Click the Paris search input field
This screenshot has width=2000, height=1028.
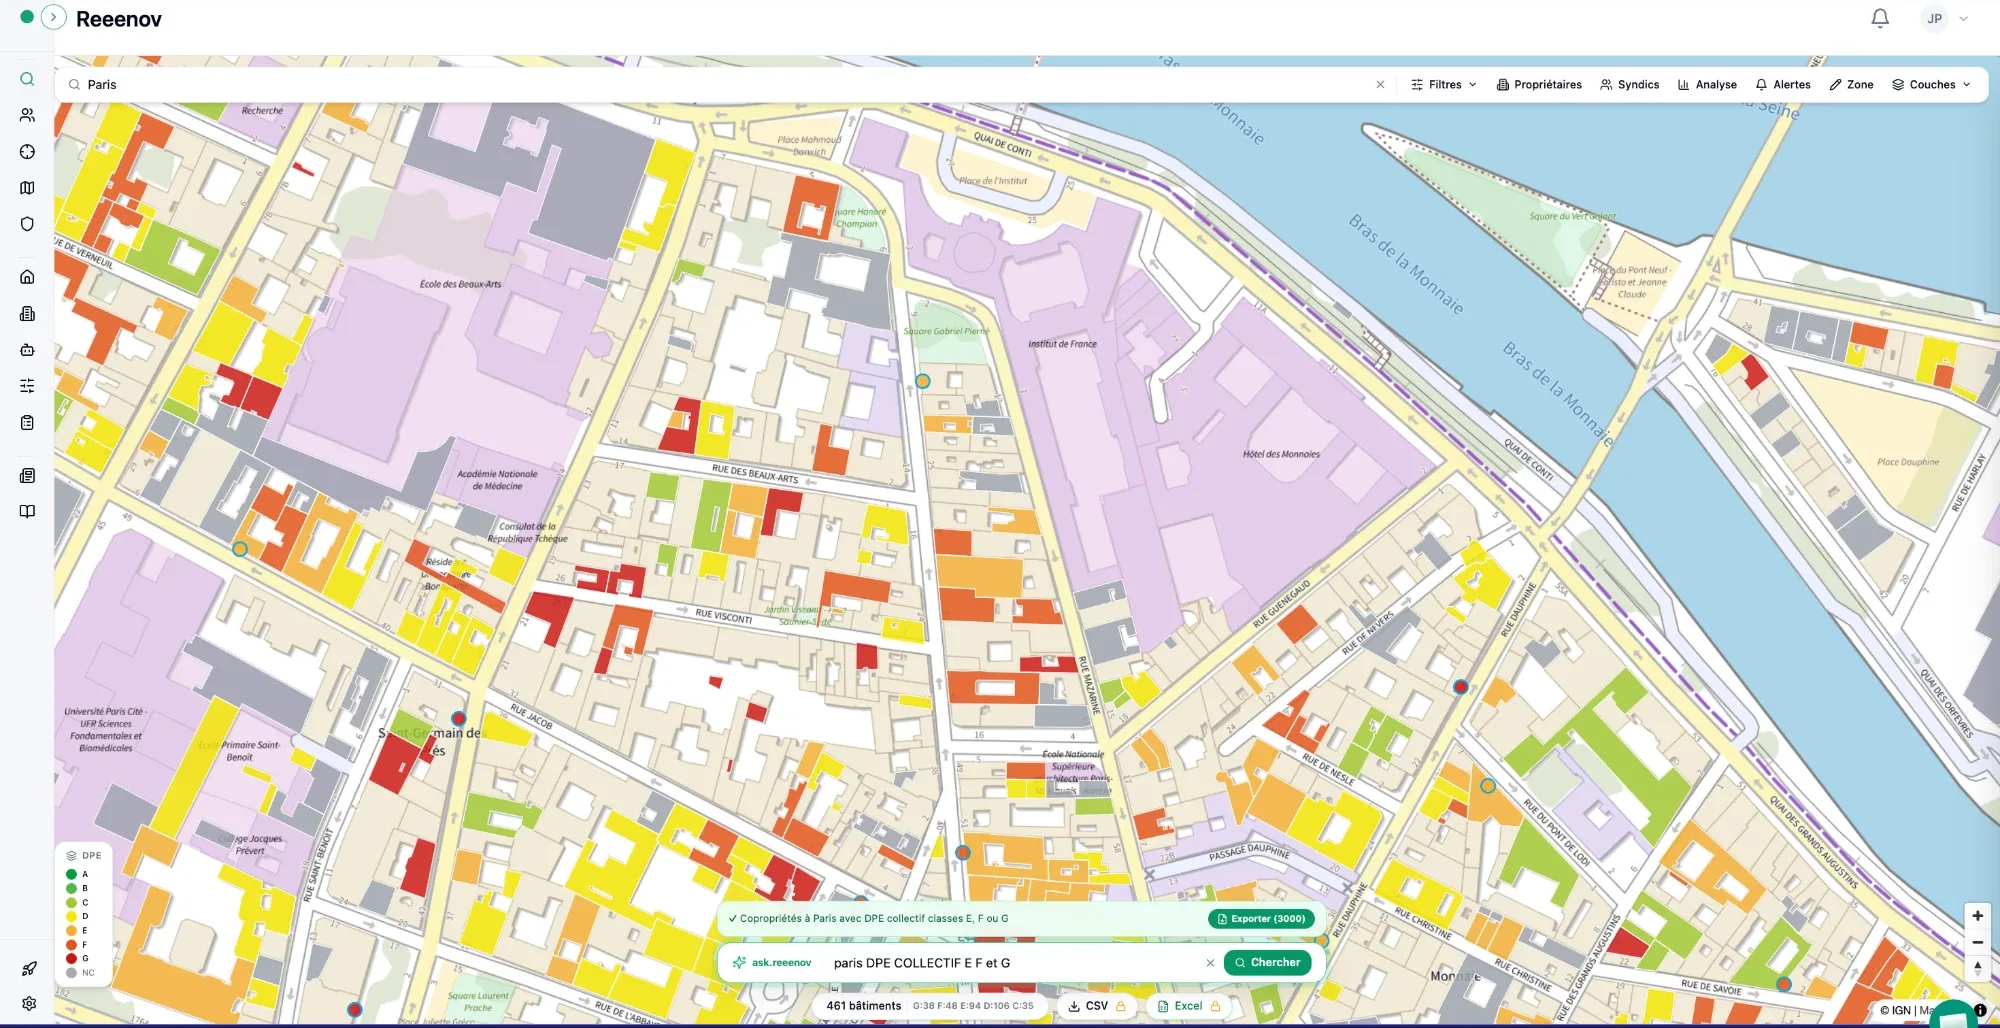point(720,85)
